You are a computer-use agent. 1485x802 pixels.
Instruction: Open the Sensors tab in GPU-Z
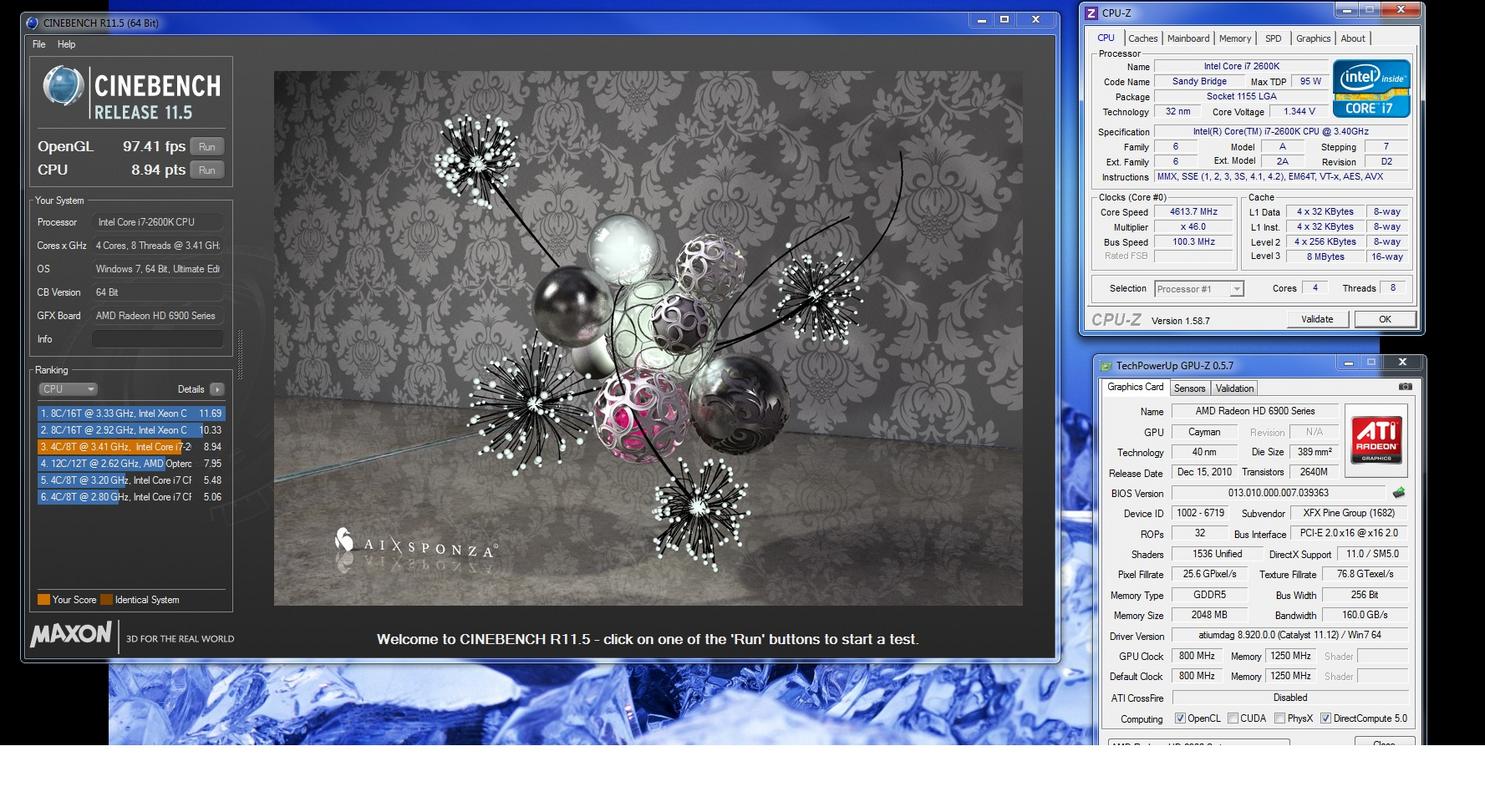coord(1189,388)
